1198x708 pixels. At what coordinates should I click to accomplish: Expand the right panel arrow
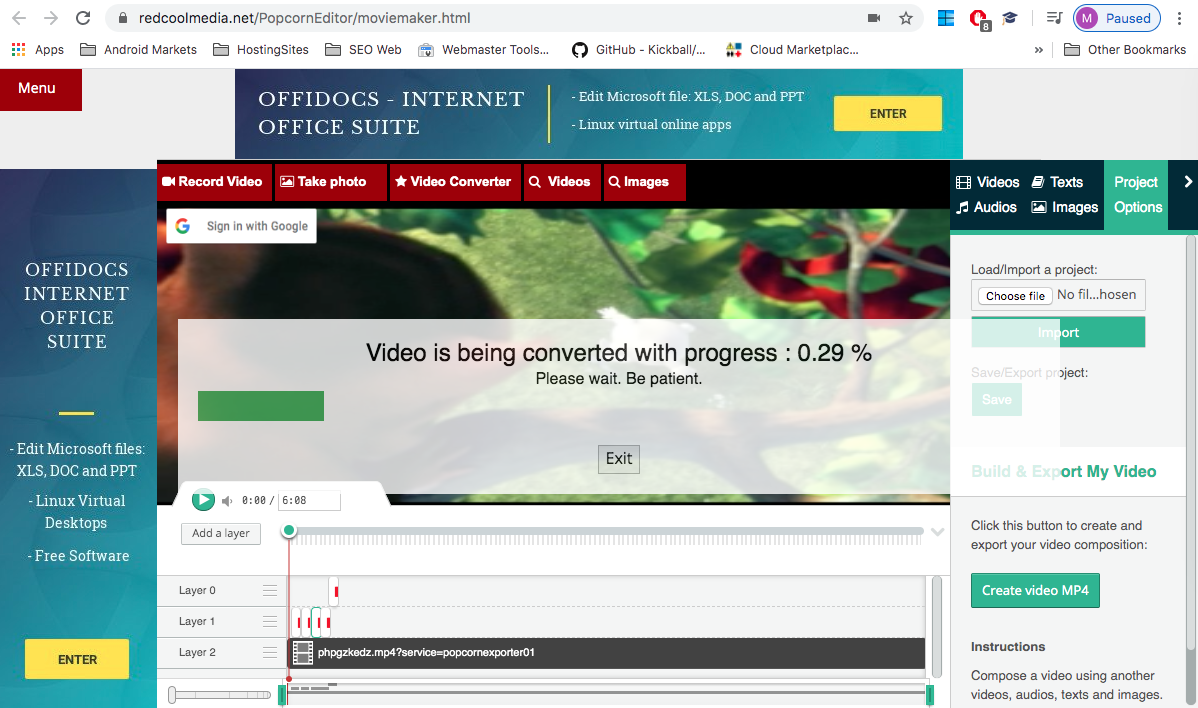(x=1188, y=182)
